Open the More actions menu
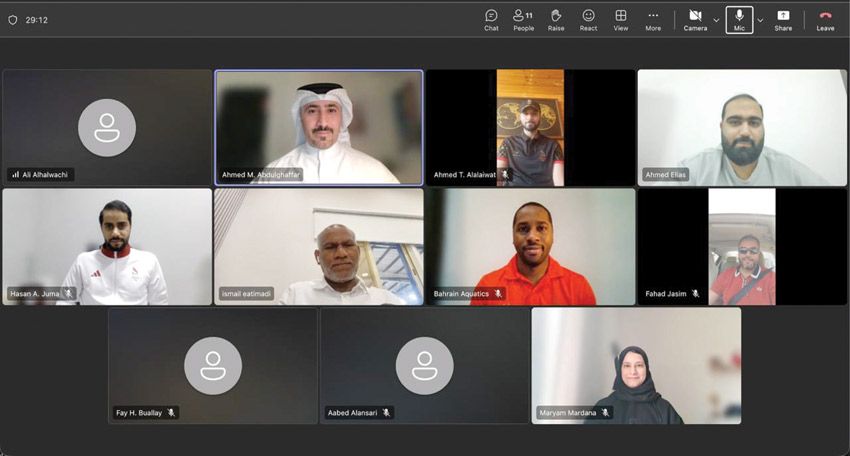This screenshot has width=850, height=456. (x=653, y=20)
